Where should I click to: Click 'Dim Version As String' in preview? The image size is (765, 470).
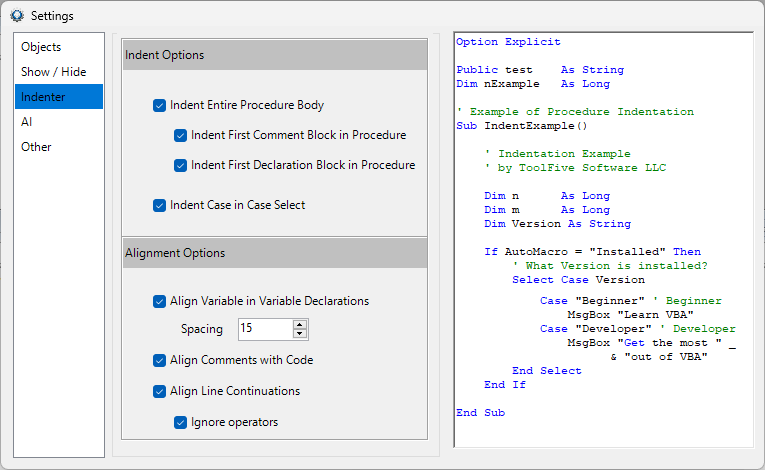[557, 224]
